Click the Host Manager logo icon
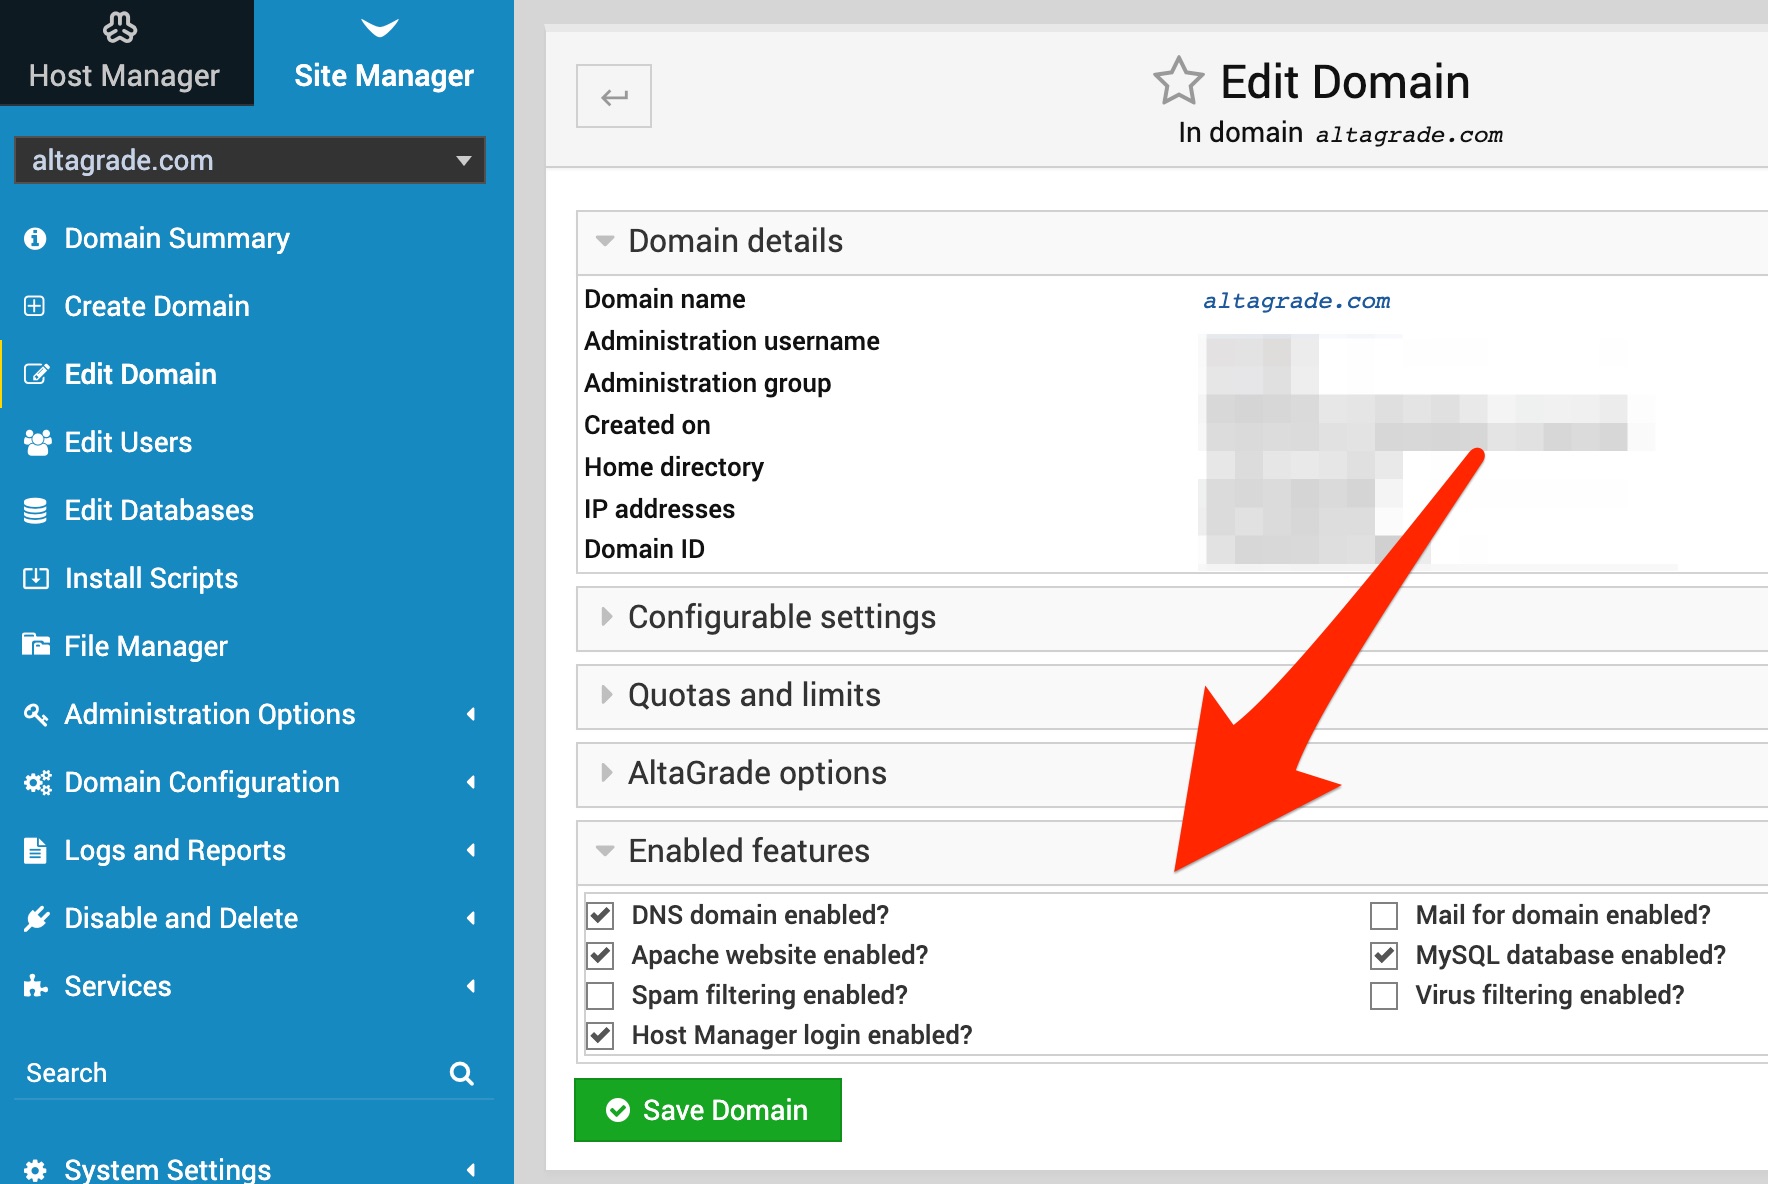 tap(120, 27)
